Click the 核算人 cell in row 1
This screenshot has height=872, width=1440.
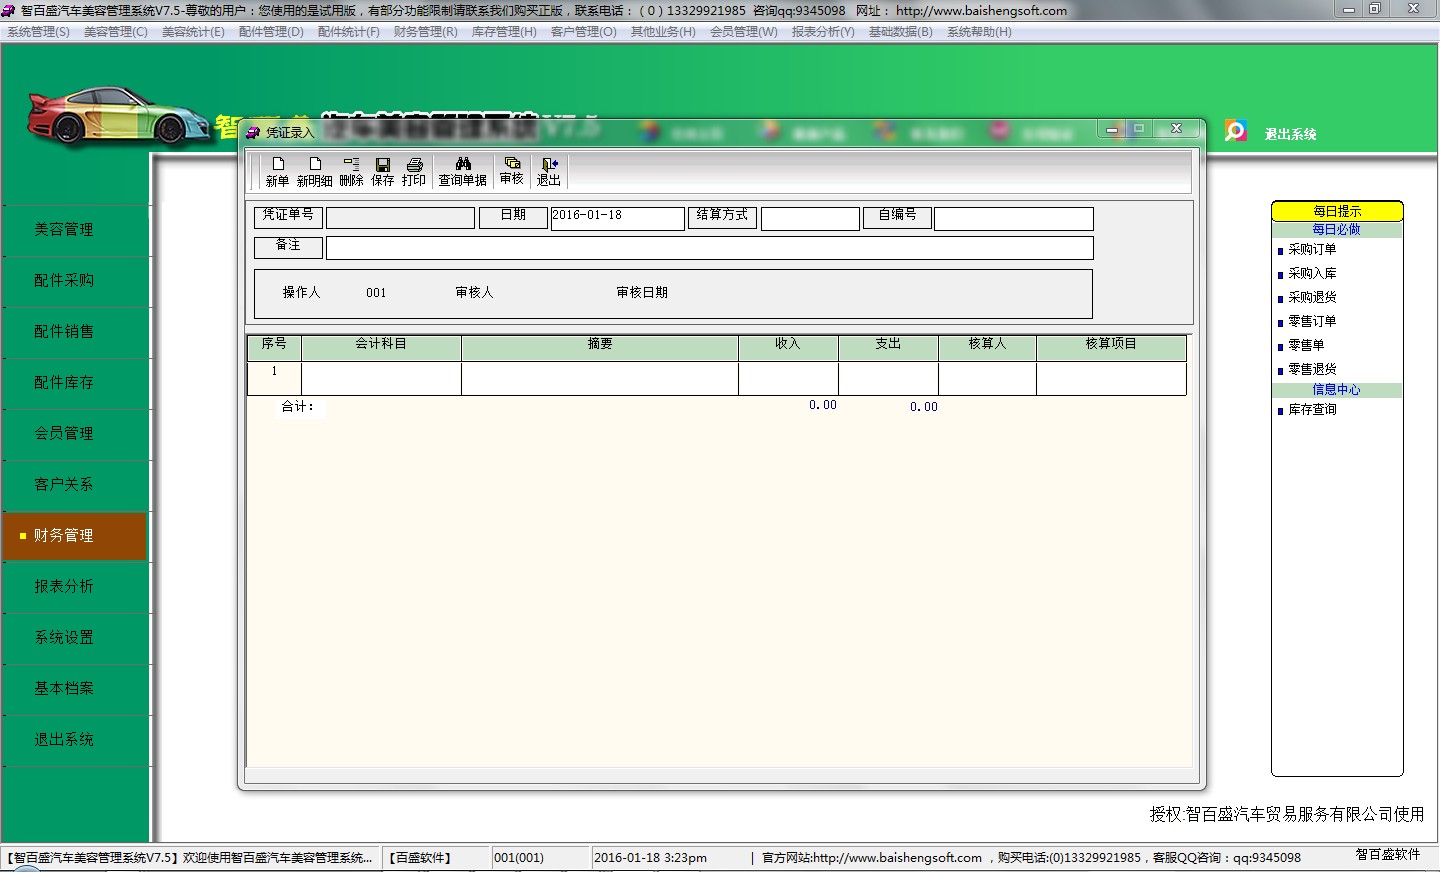[987, 378]
